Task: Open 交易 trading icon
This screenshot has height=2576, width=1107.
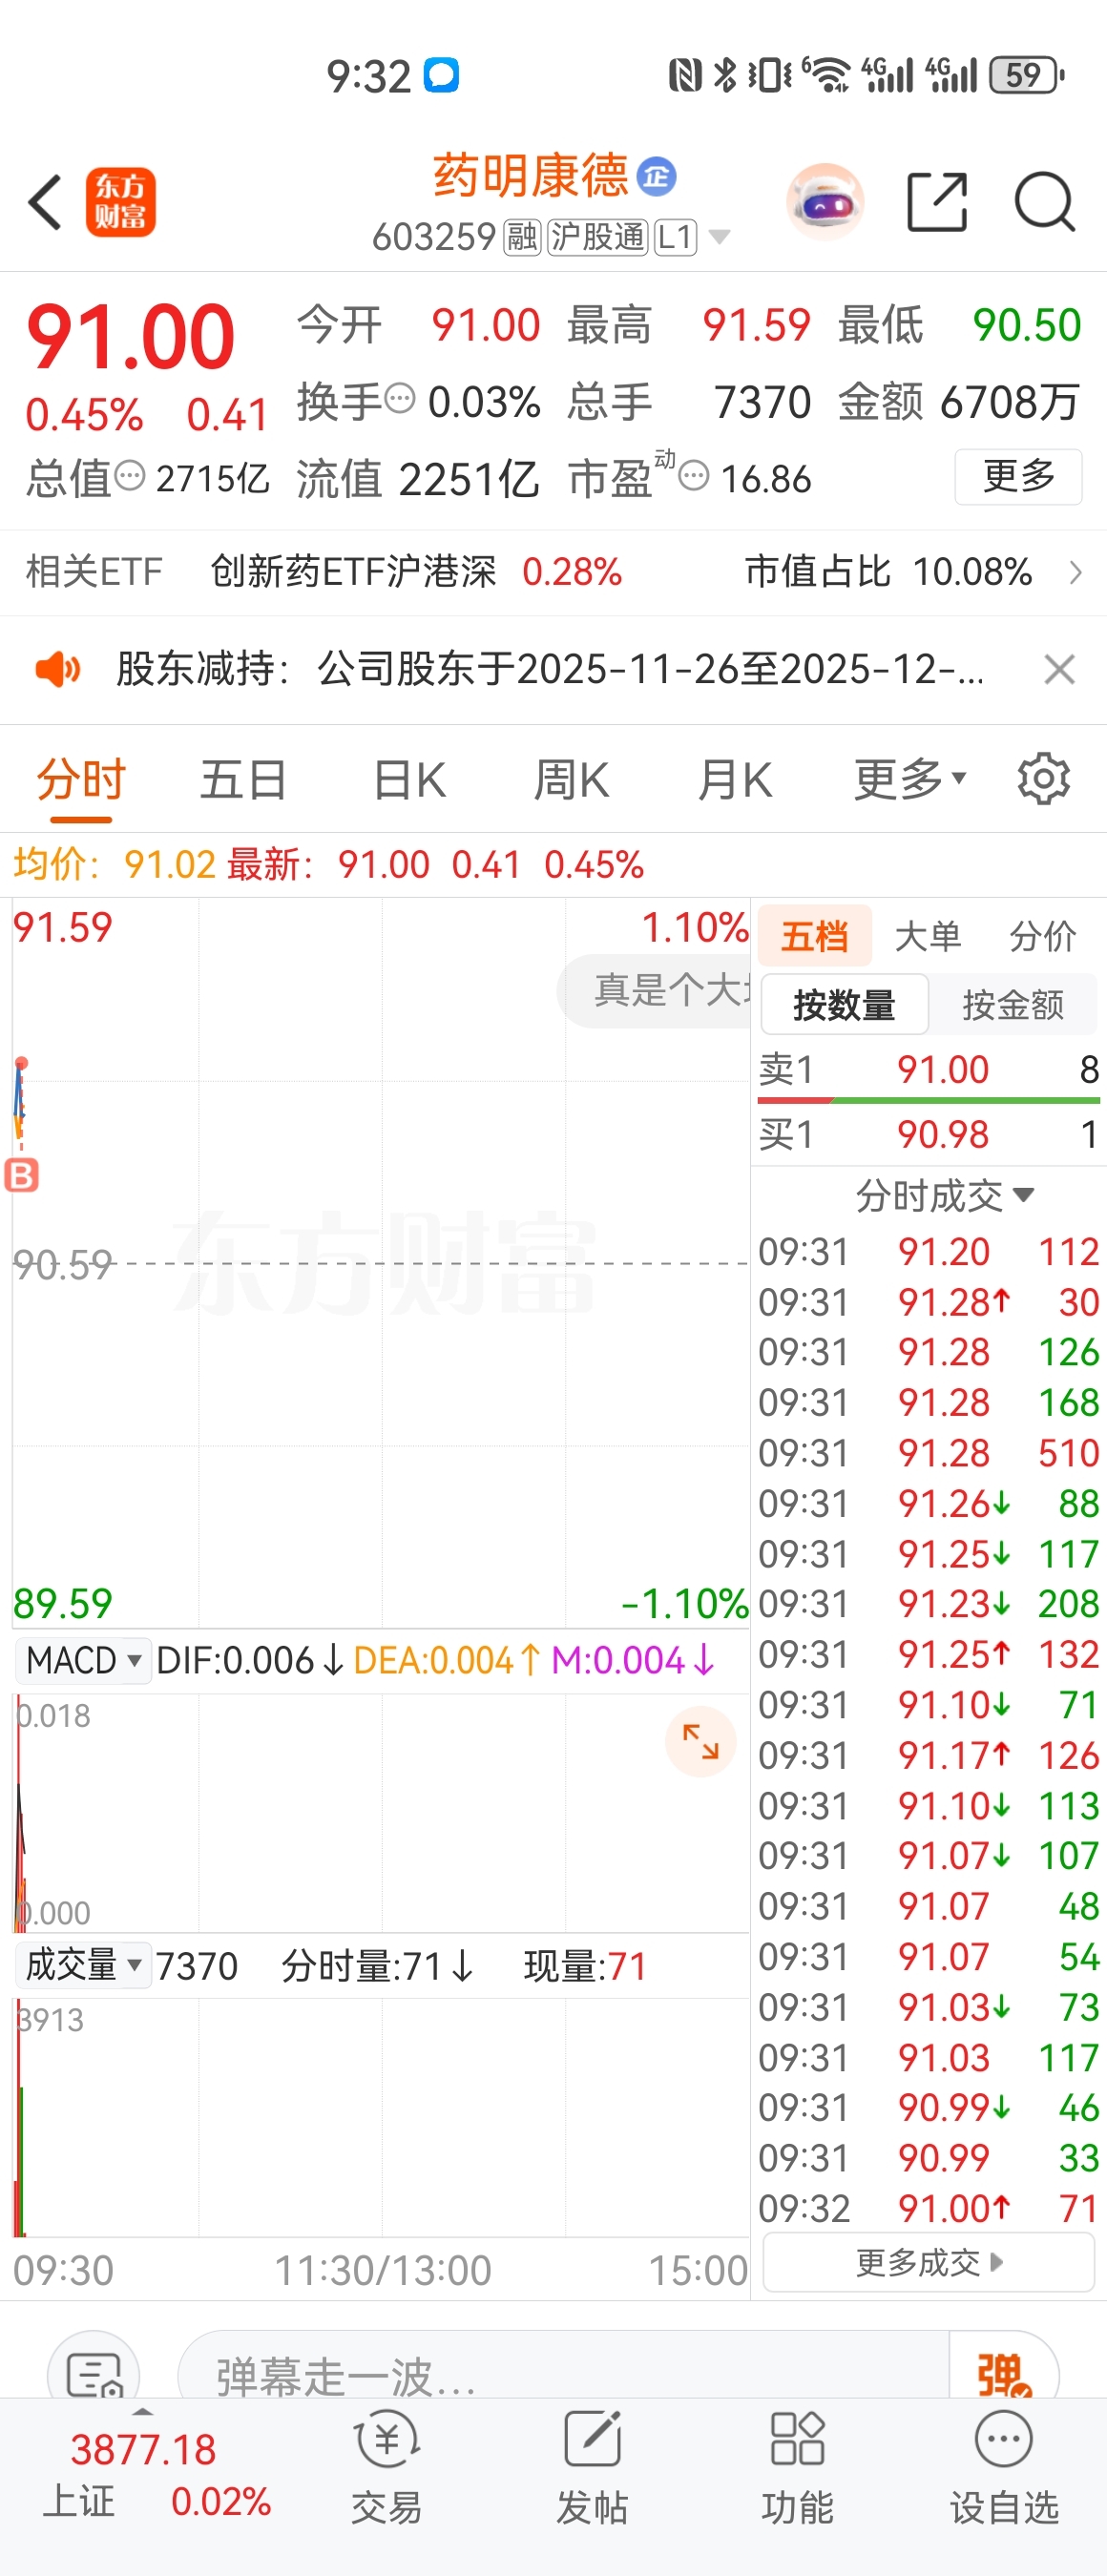Action: coord(387,2467)
